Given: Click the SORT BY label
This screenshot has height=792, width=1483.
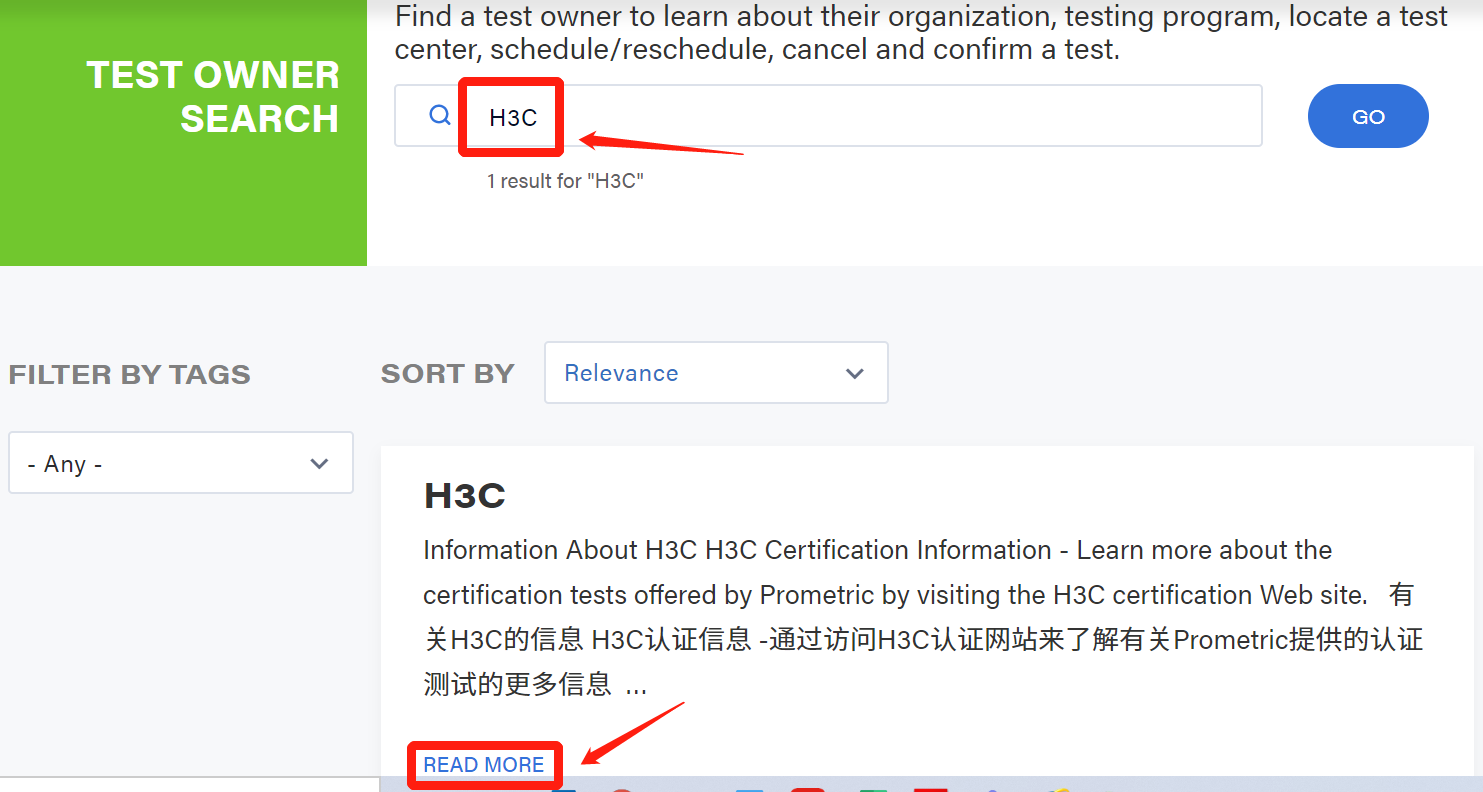Looking at the screenshot, I should pyautogui.click(x=447, y=374).
